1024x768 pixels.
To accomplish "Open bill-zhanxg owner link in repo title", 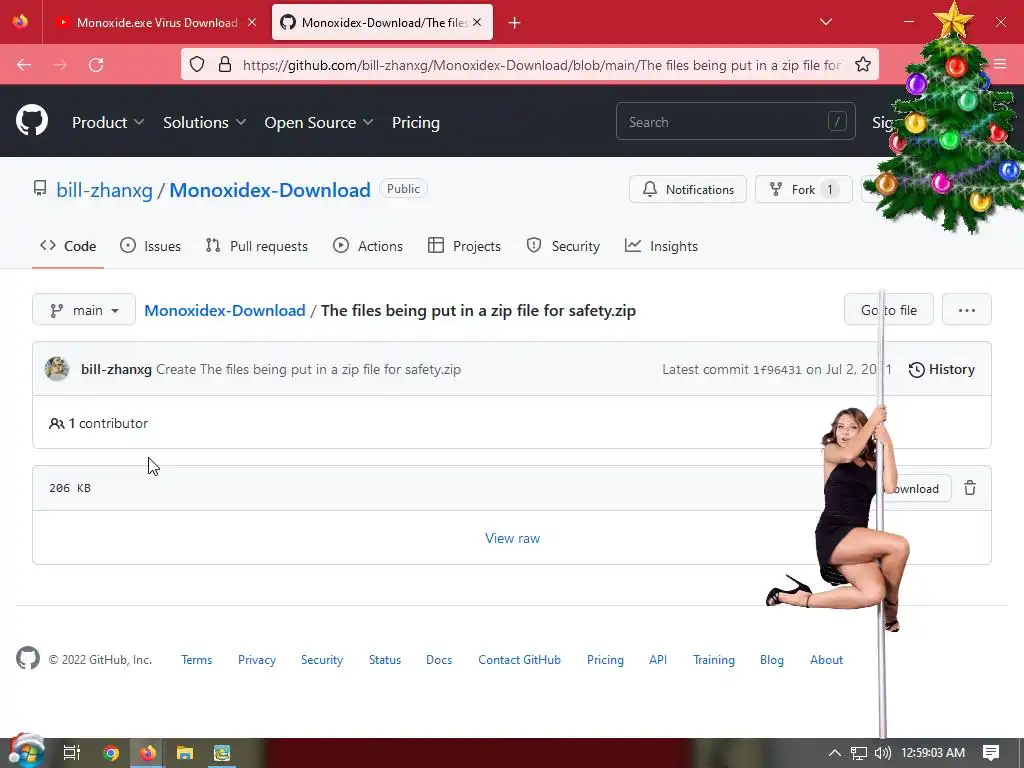I will point(104,190).
